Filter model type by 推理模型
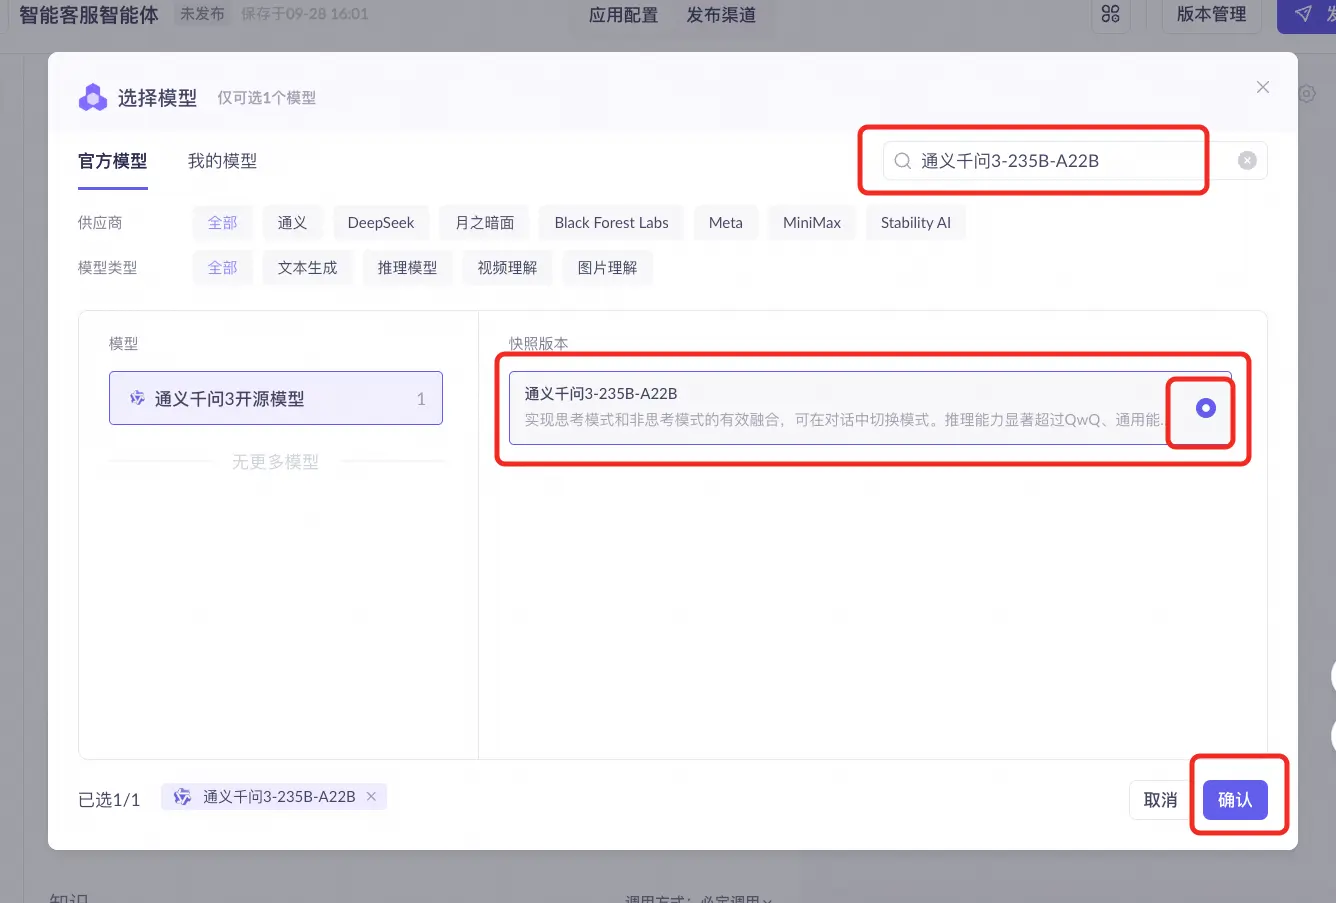This screenshot has height=903, width=1336. pos(407,268)
